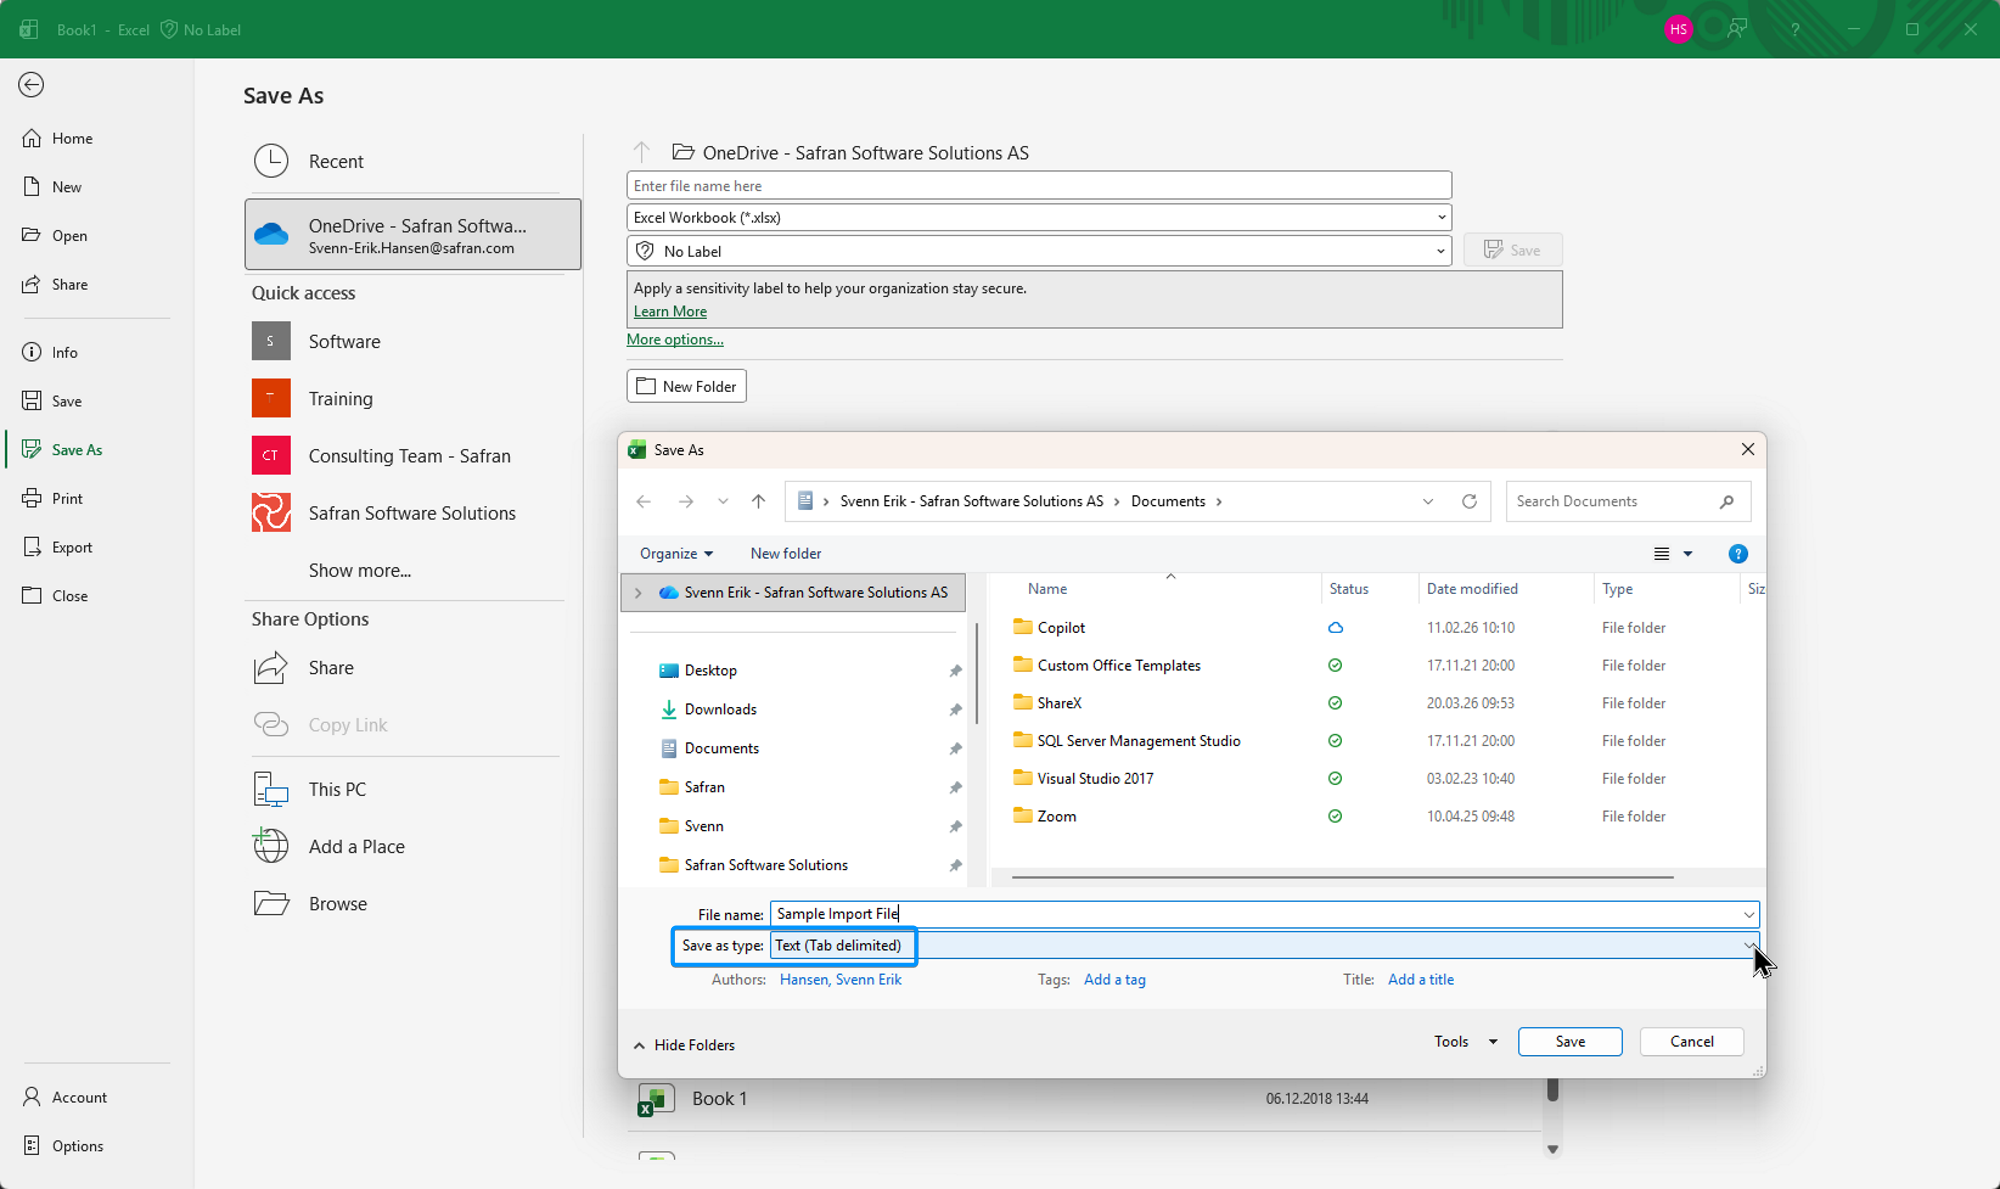Open Add a Place globe option
2000x1189 pixels.
click(271, 847)
